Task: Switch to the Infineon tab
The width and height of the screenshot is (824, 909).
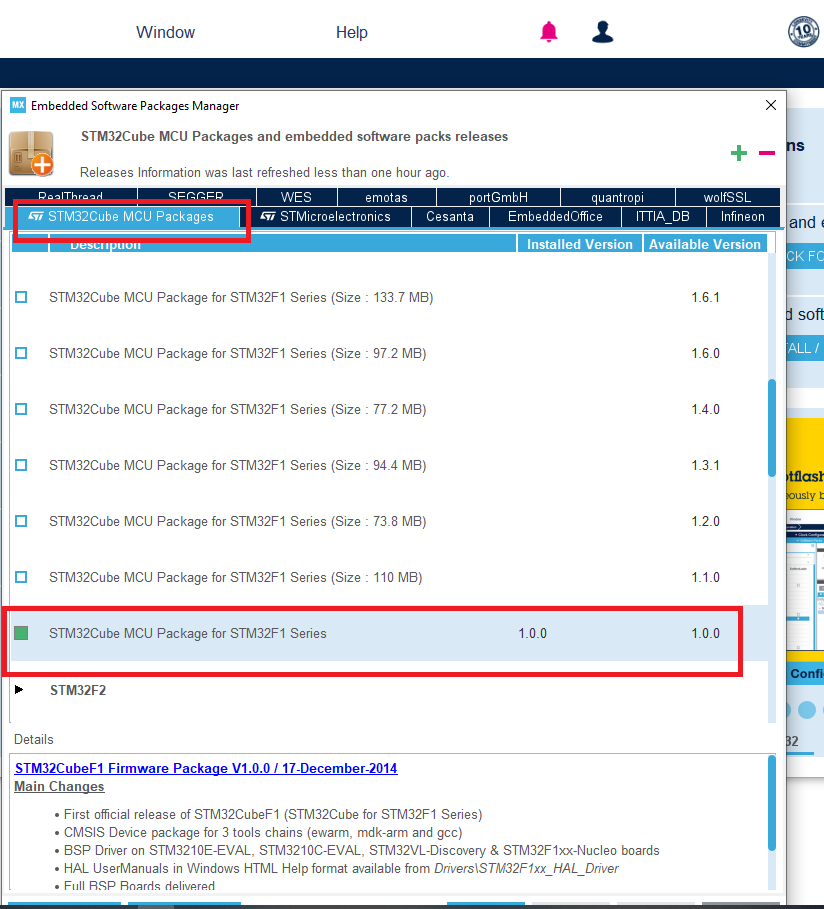Action: click(743, 217)
